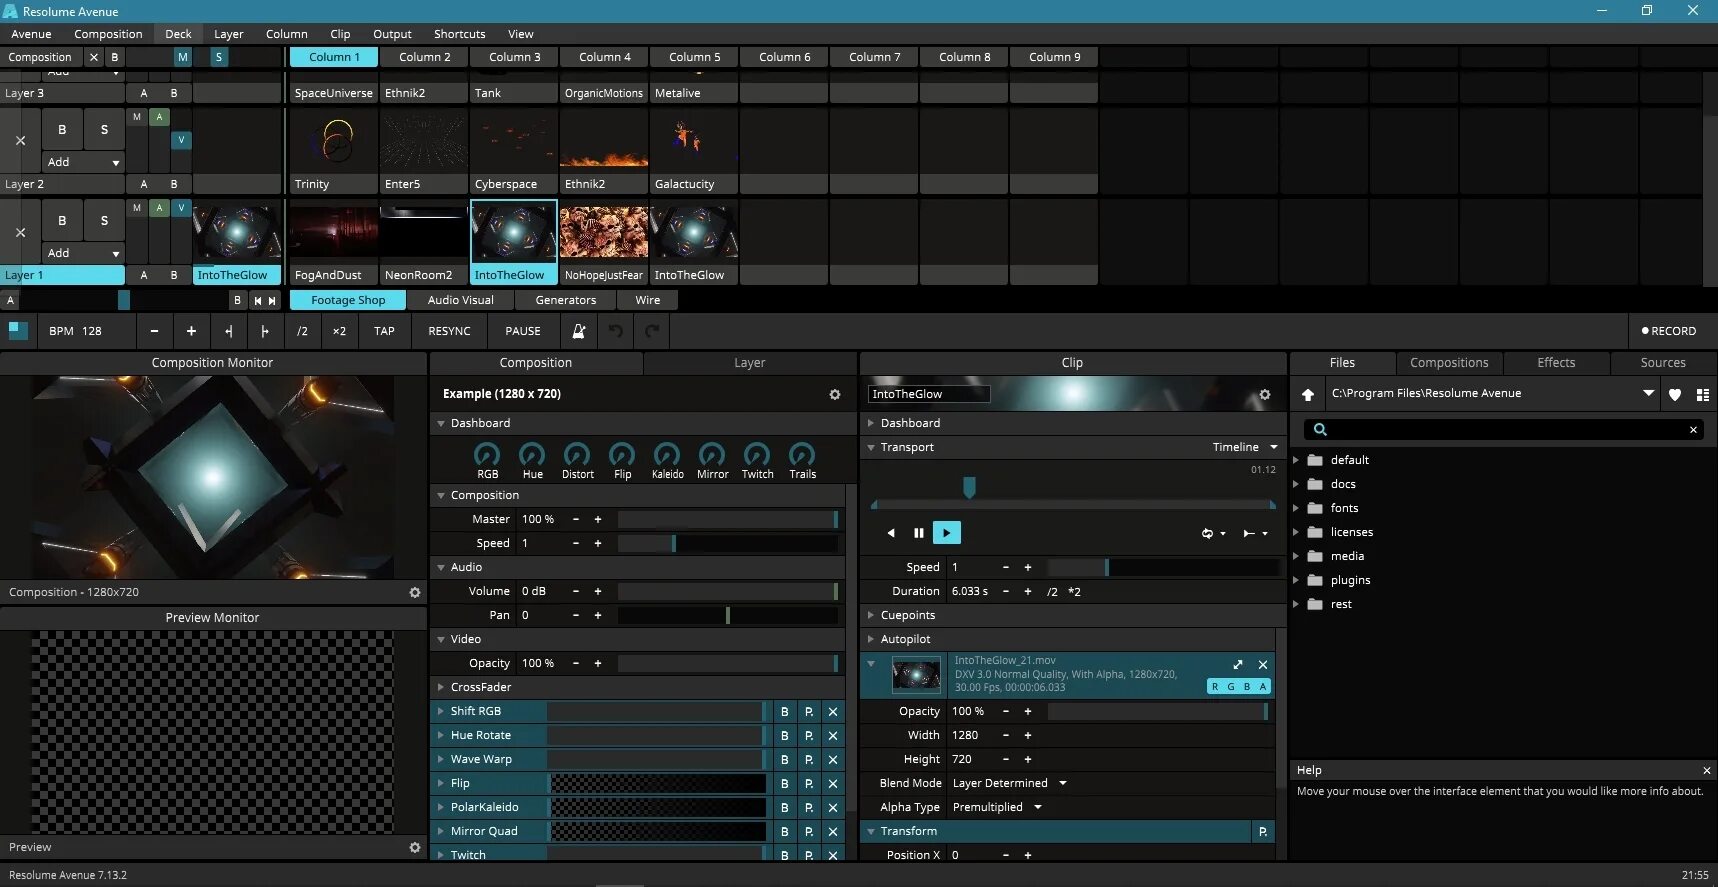Nudge BPM backward with the left nudge icon
1718x887 pixels.
point(228,331)
